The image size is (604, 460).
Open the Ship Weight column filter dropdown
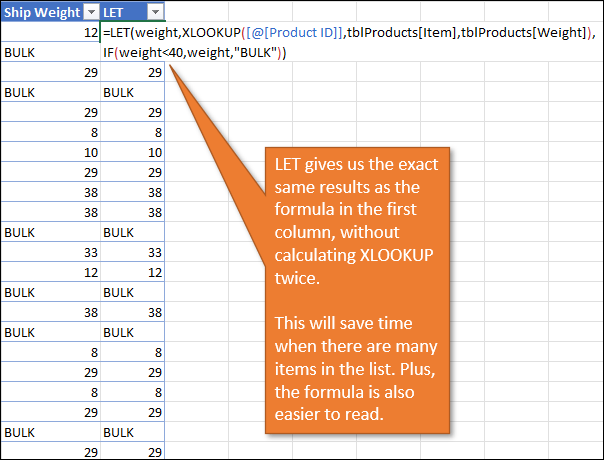[90, 12]
